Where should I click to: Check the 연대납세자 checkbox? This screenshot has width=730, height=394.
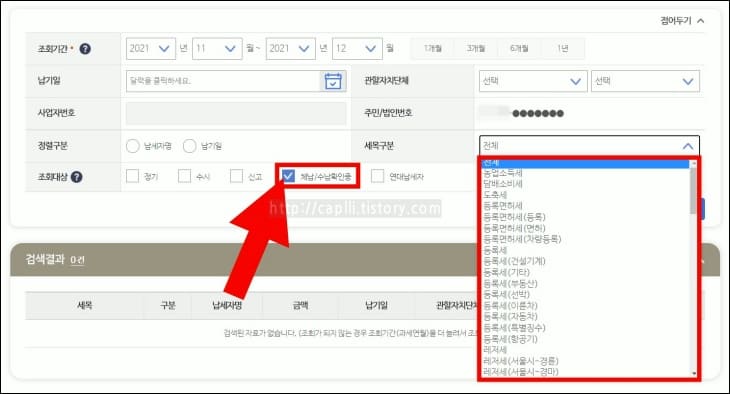(378, 176)
